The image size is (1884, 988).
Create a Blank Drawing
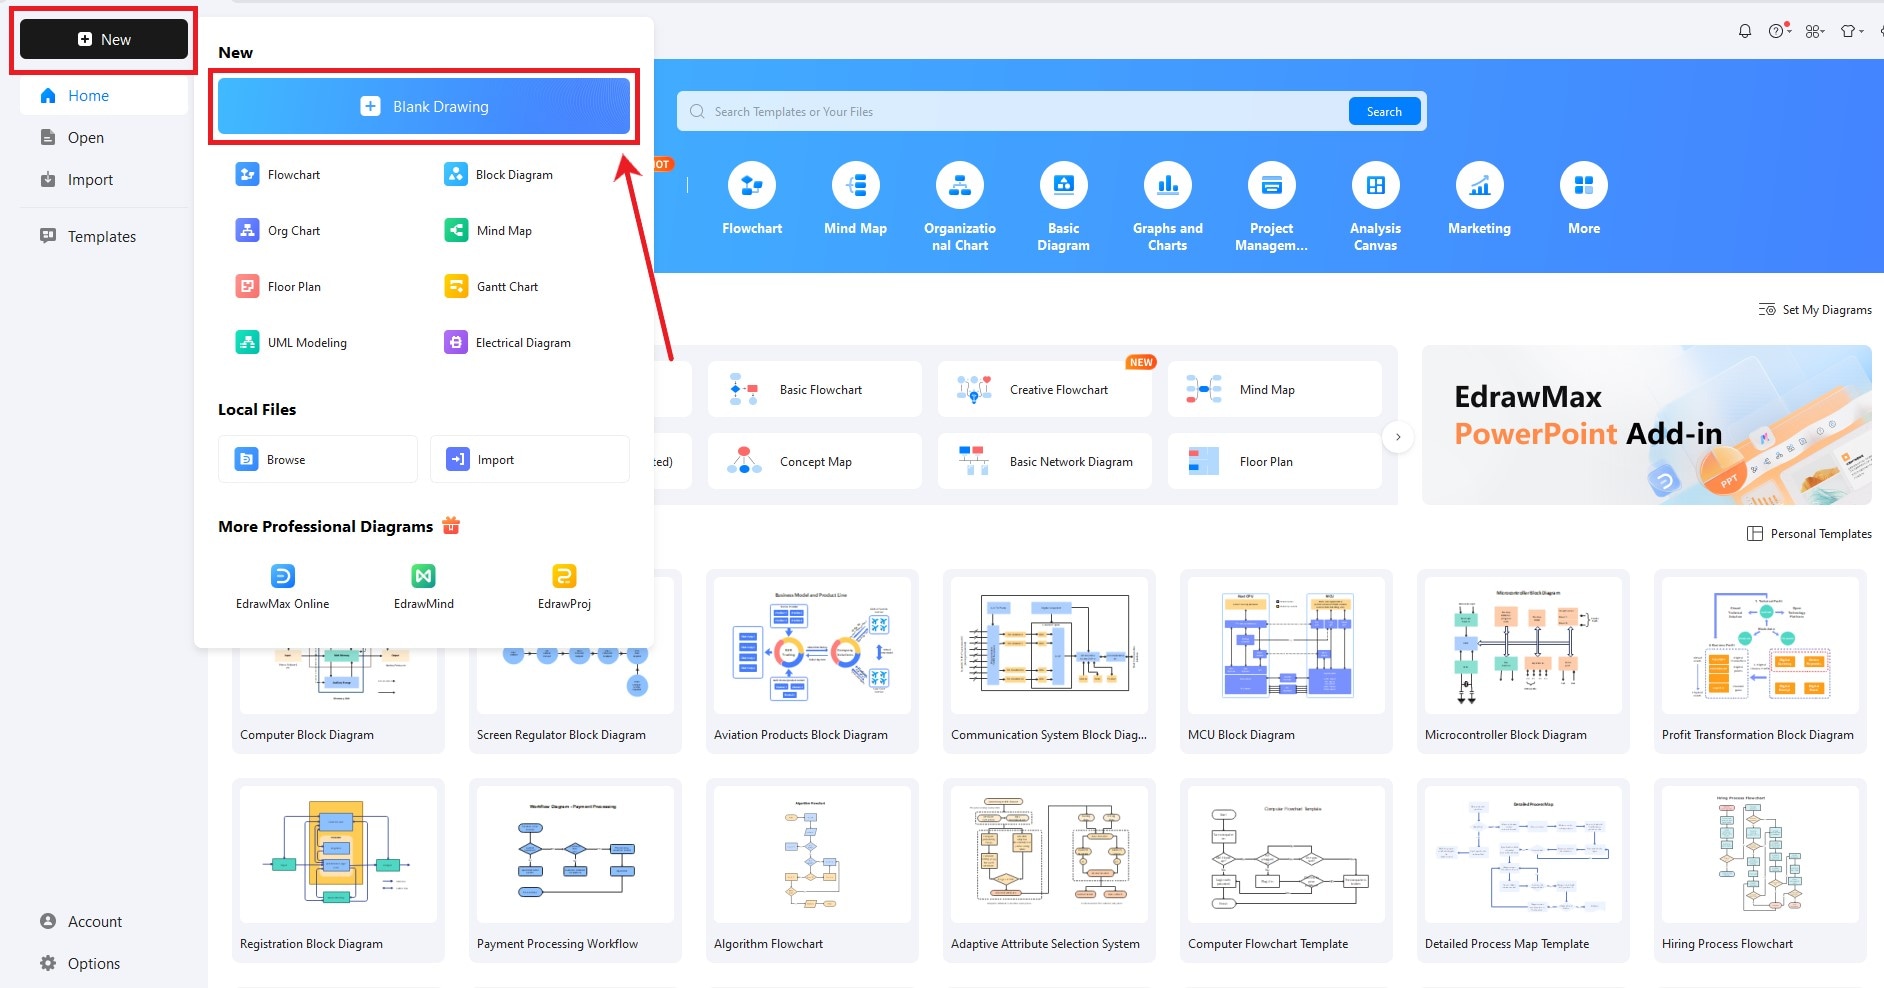click(424, 106)
